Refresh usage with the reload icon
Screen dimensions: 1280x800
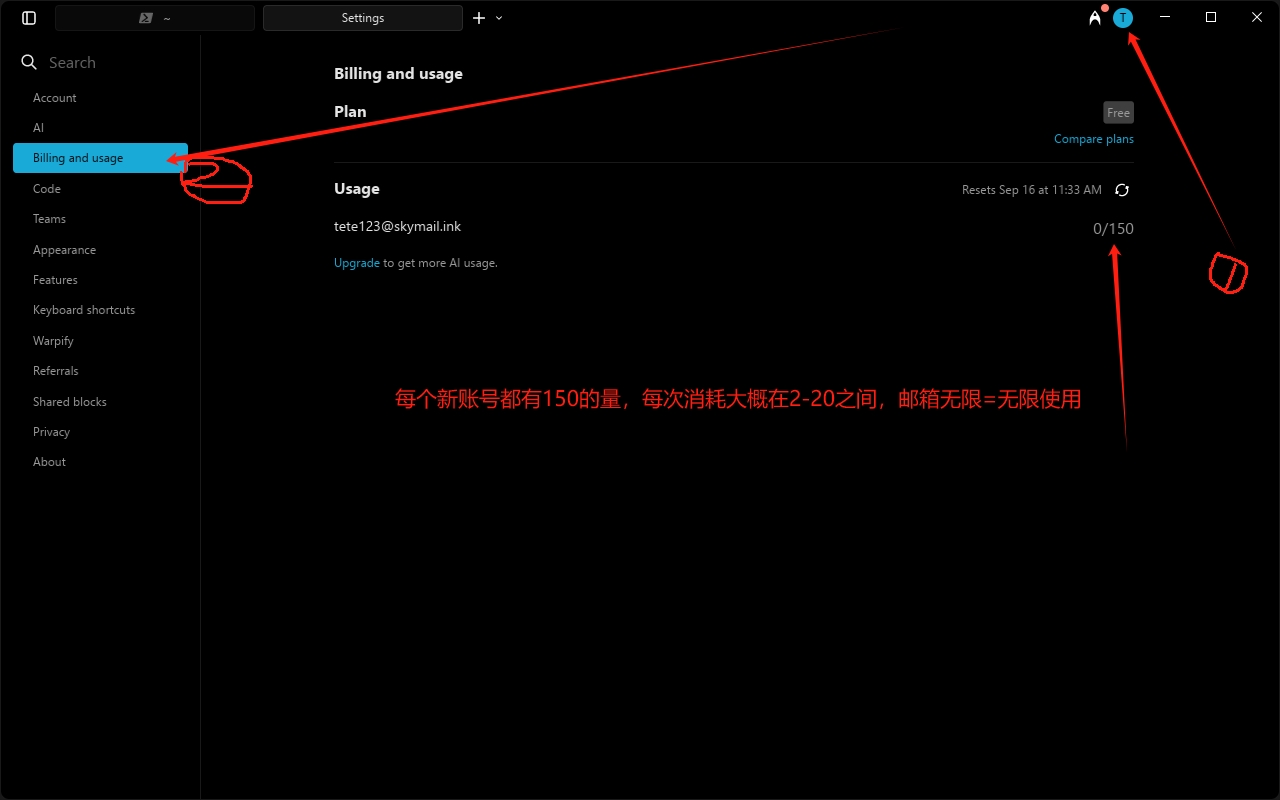coord(1122,190)
